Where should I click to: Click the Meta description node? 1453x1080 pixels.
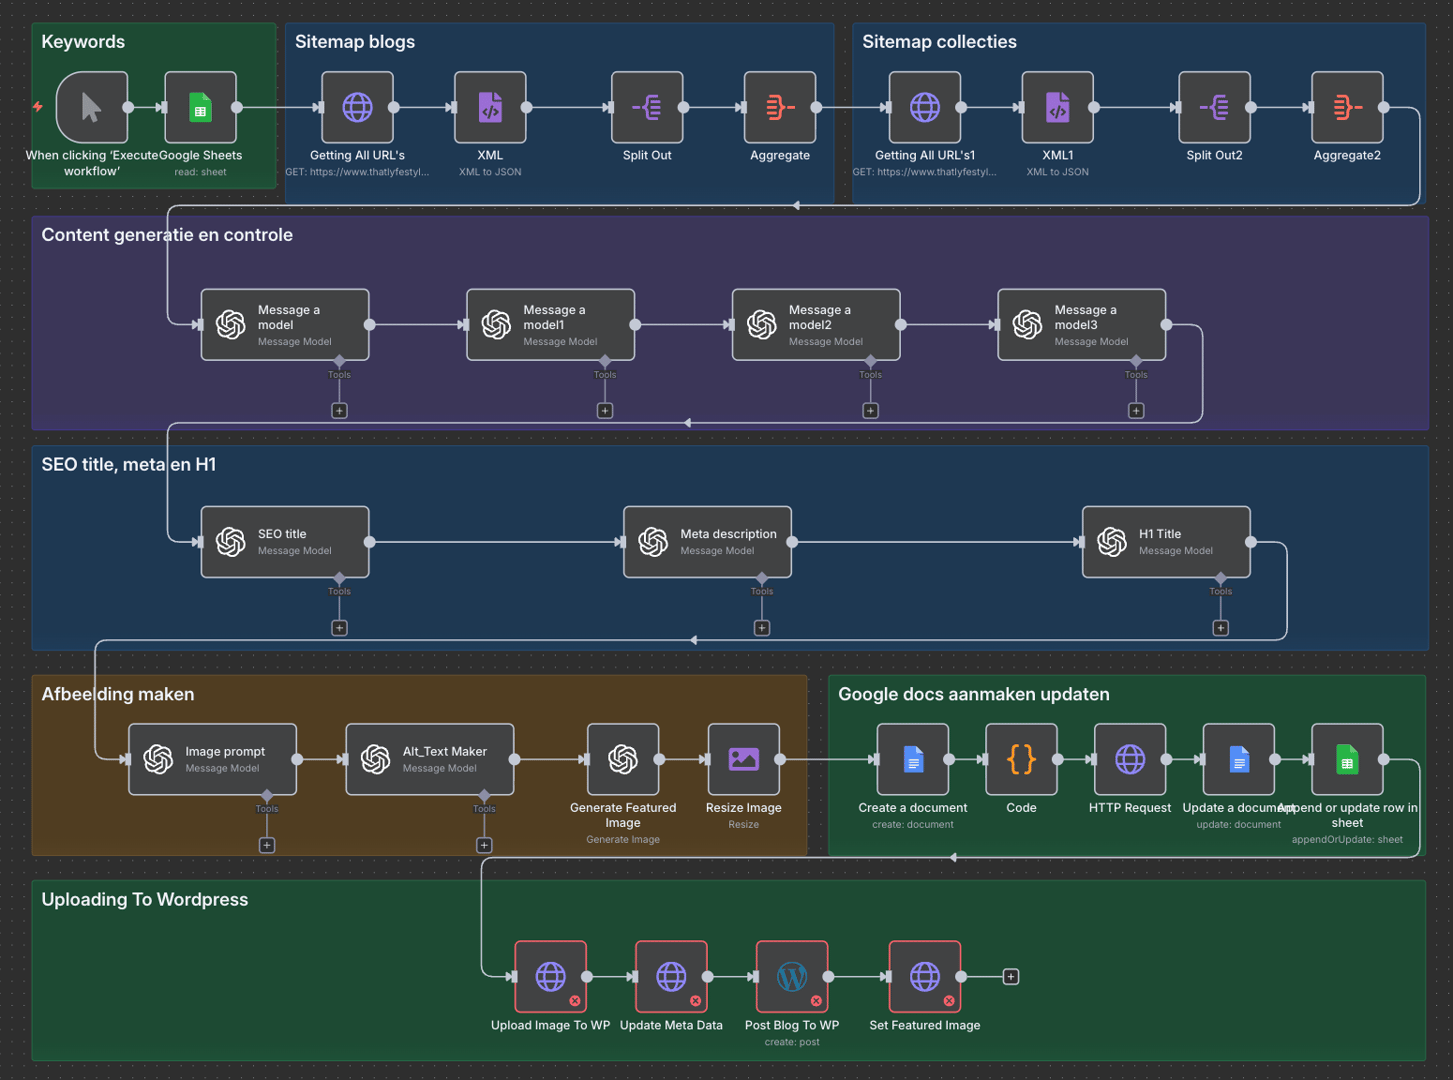click(x=706, y=542)
